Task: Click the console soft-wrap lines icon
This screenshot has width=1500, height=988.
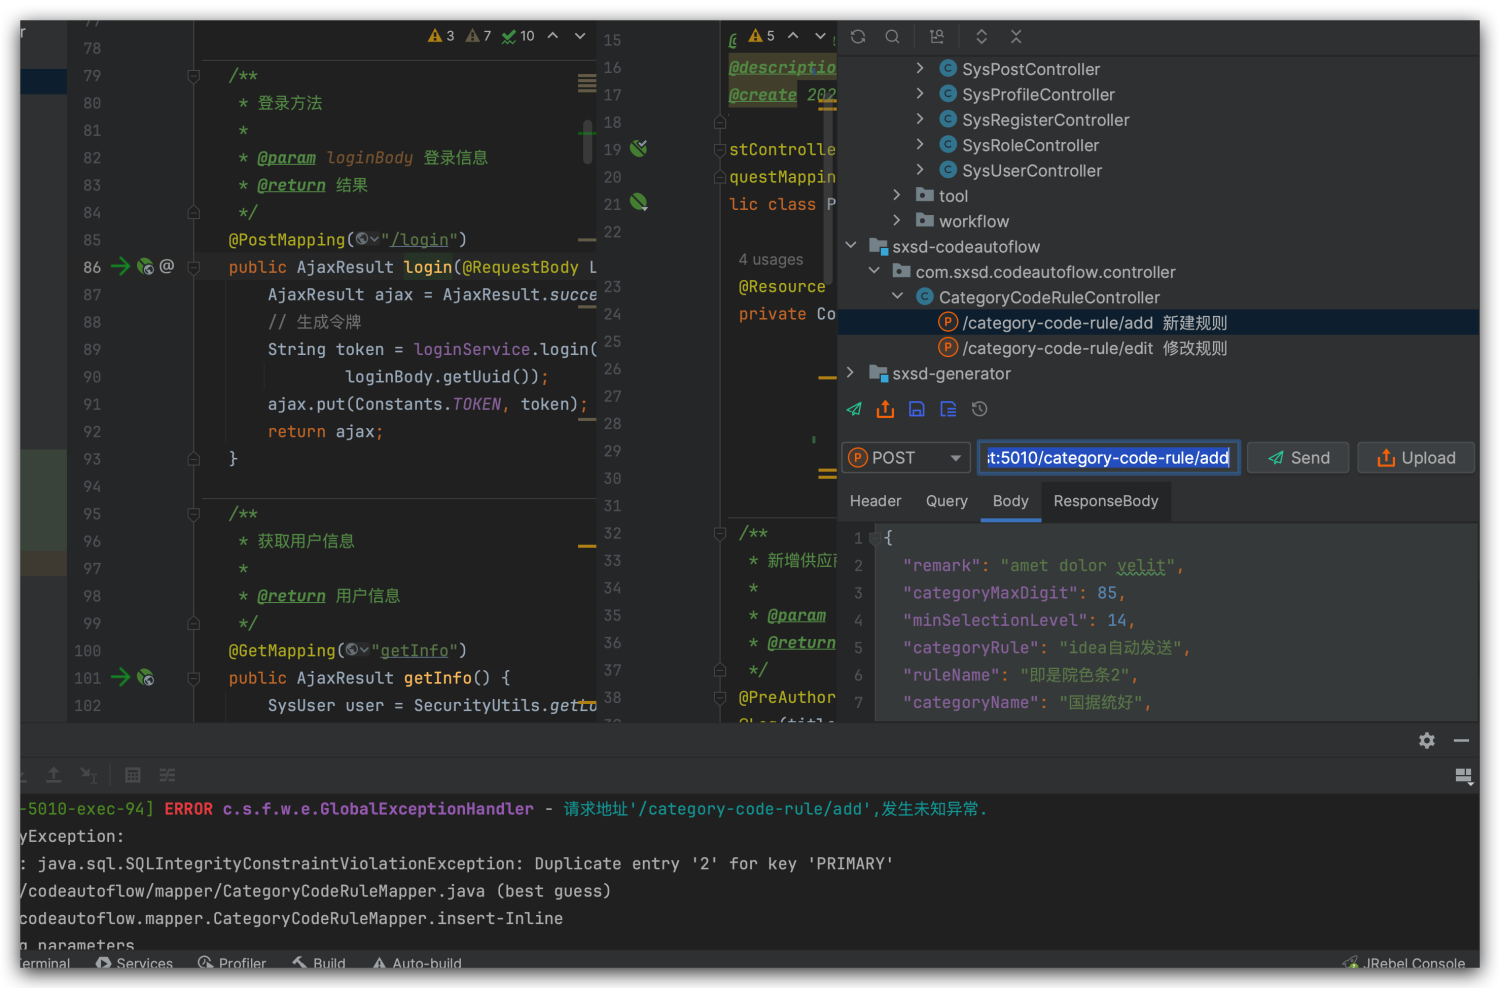Action: coord(167,775)
